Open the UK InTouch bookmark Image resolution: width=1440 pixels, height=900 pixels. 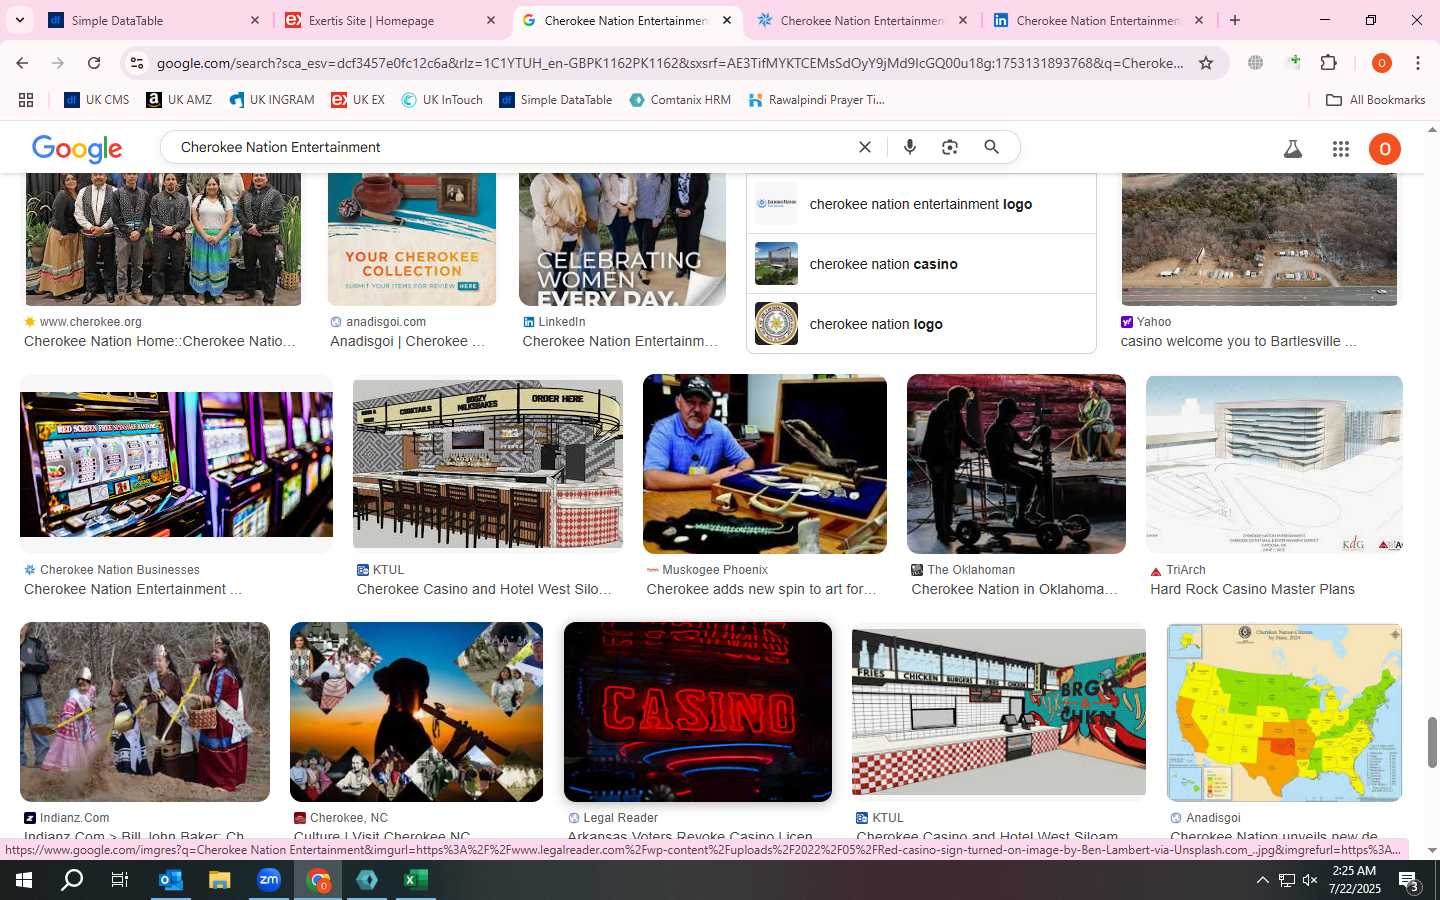(442, 100)
